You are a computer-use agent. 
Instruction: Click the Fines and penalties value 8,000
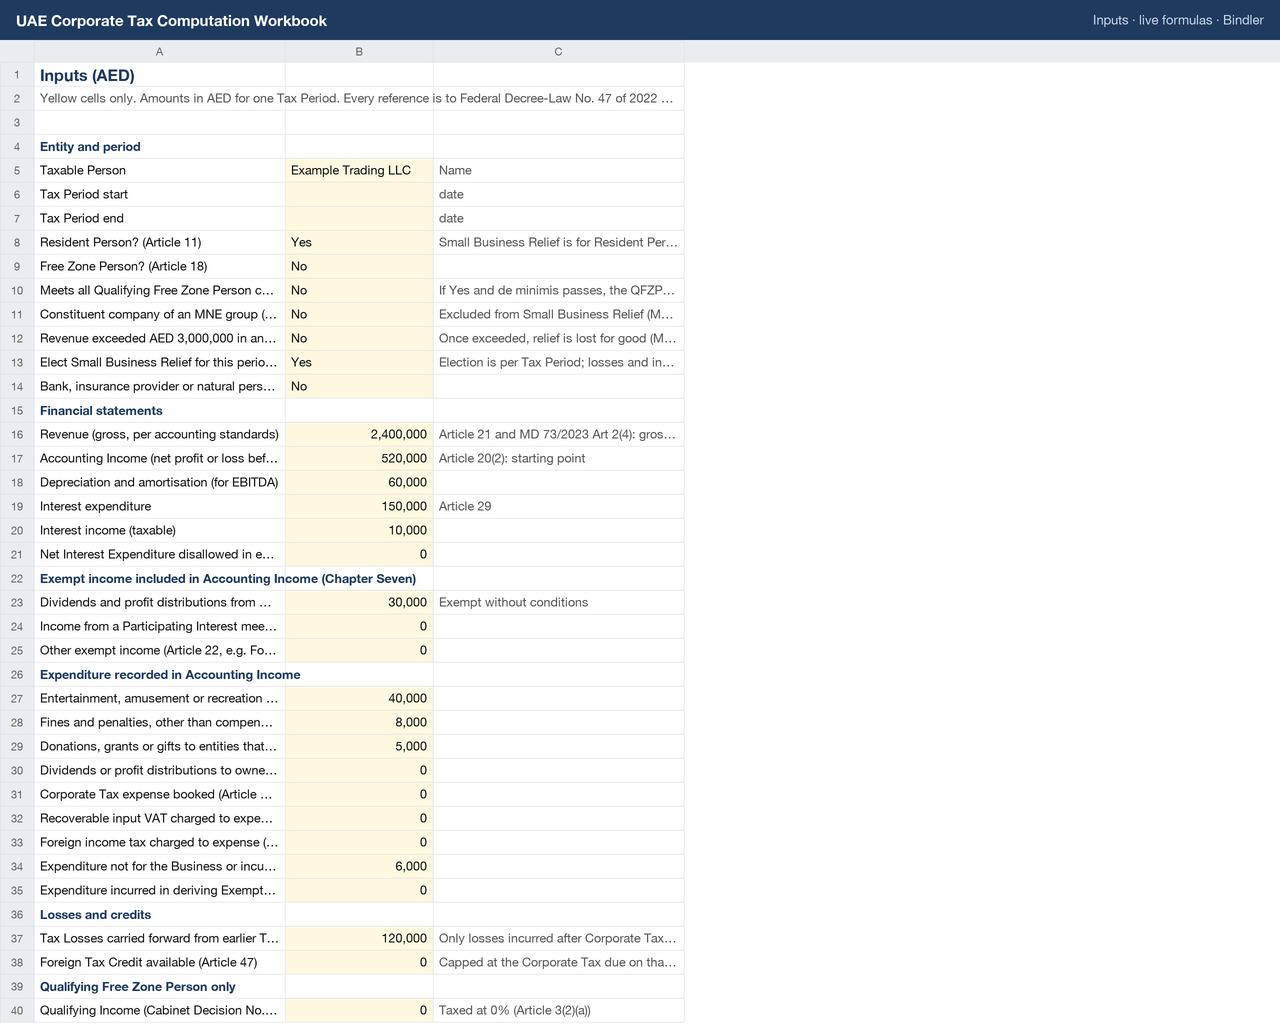coord(359,722)
